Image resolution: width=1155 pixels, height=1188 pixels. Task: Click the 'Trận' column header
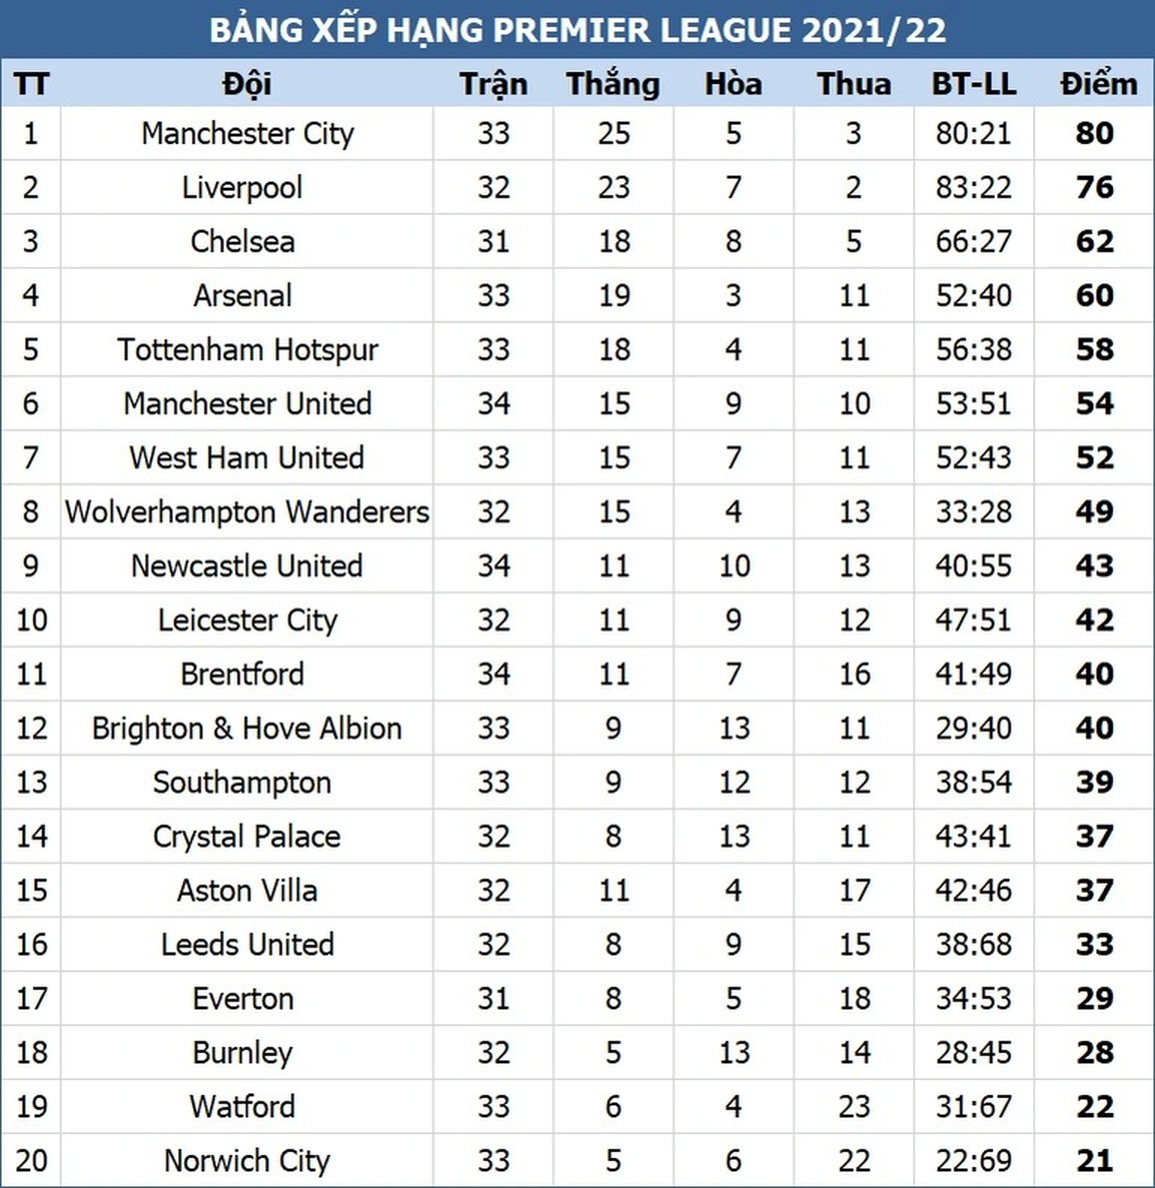tap(493, 83)
